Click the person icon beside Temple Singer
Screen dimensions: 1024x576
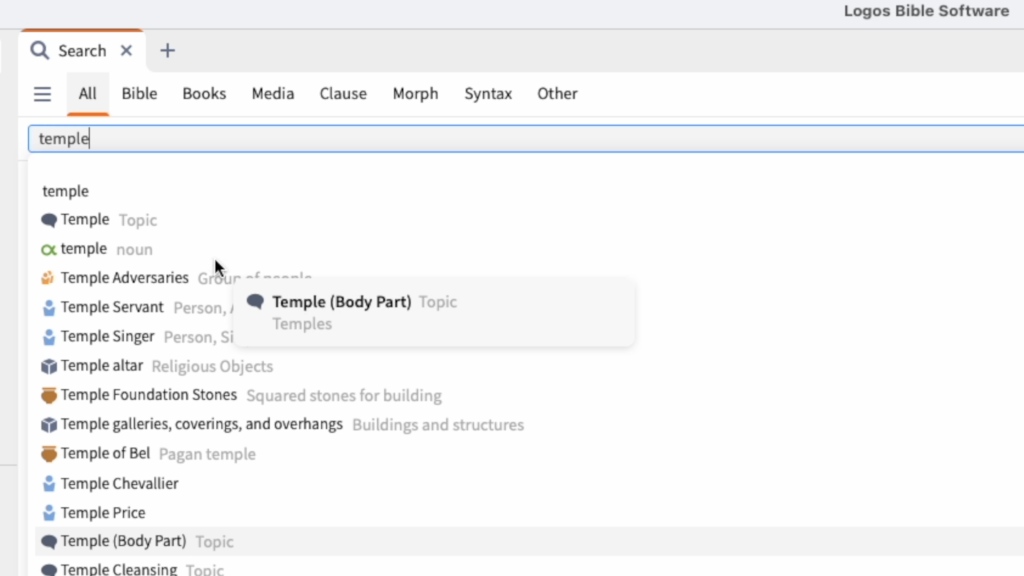point(48,337)
